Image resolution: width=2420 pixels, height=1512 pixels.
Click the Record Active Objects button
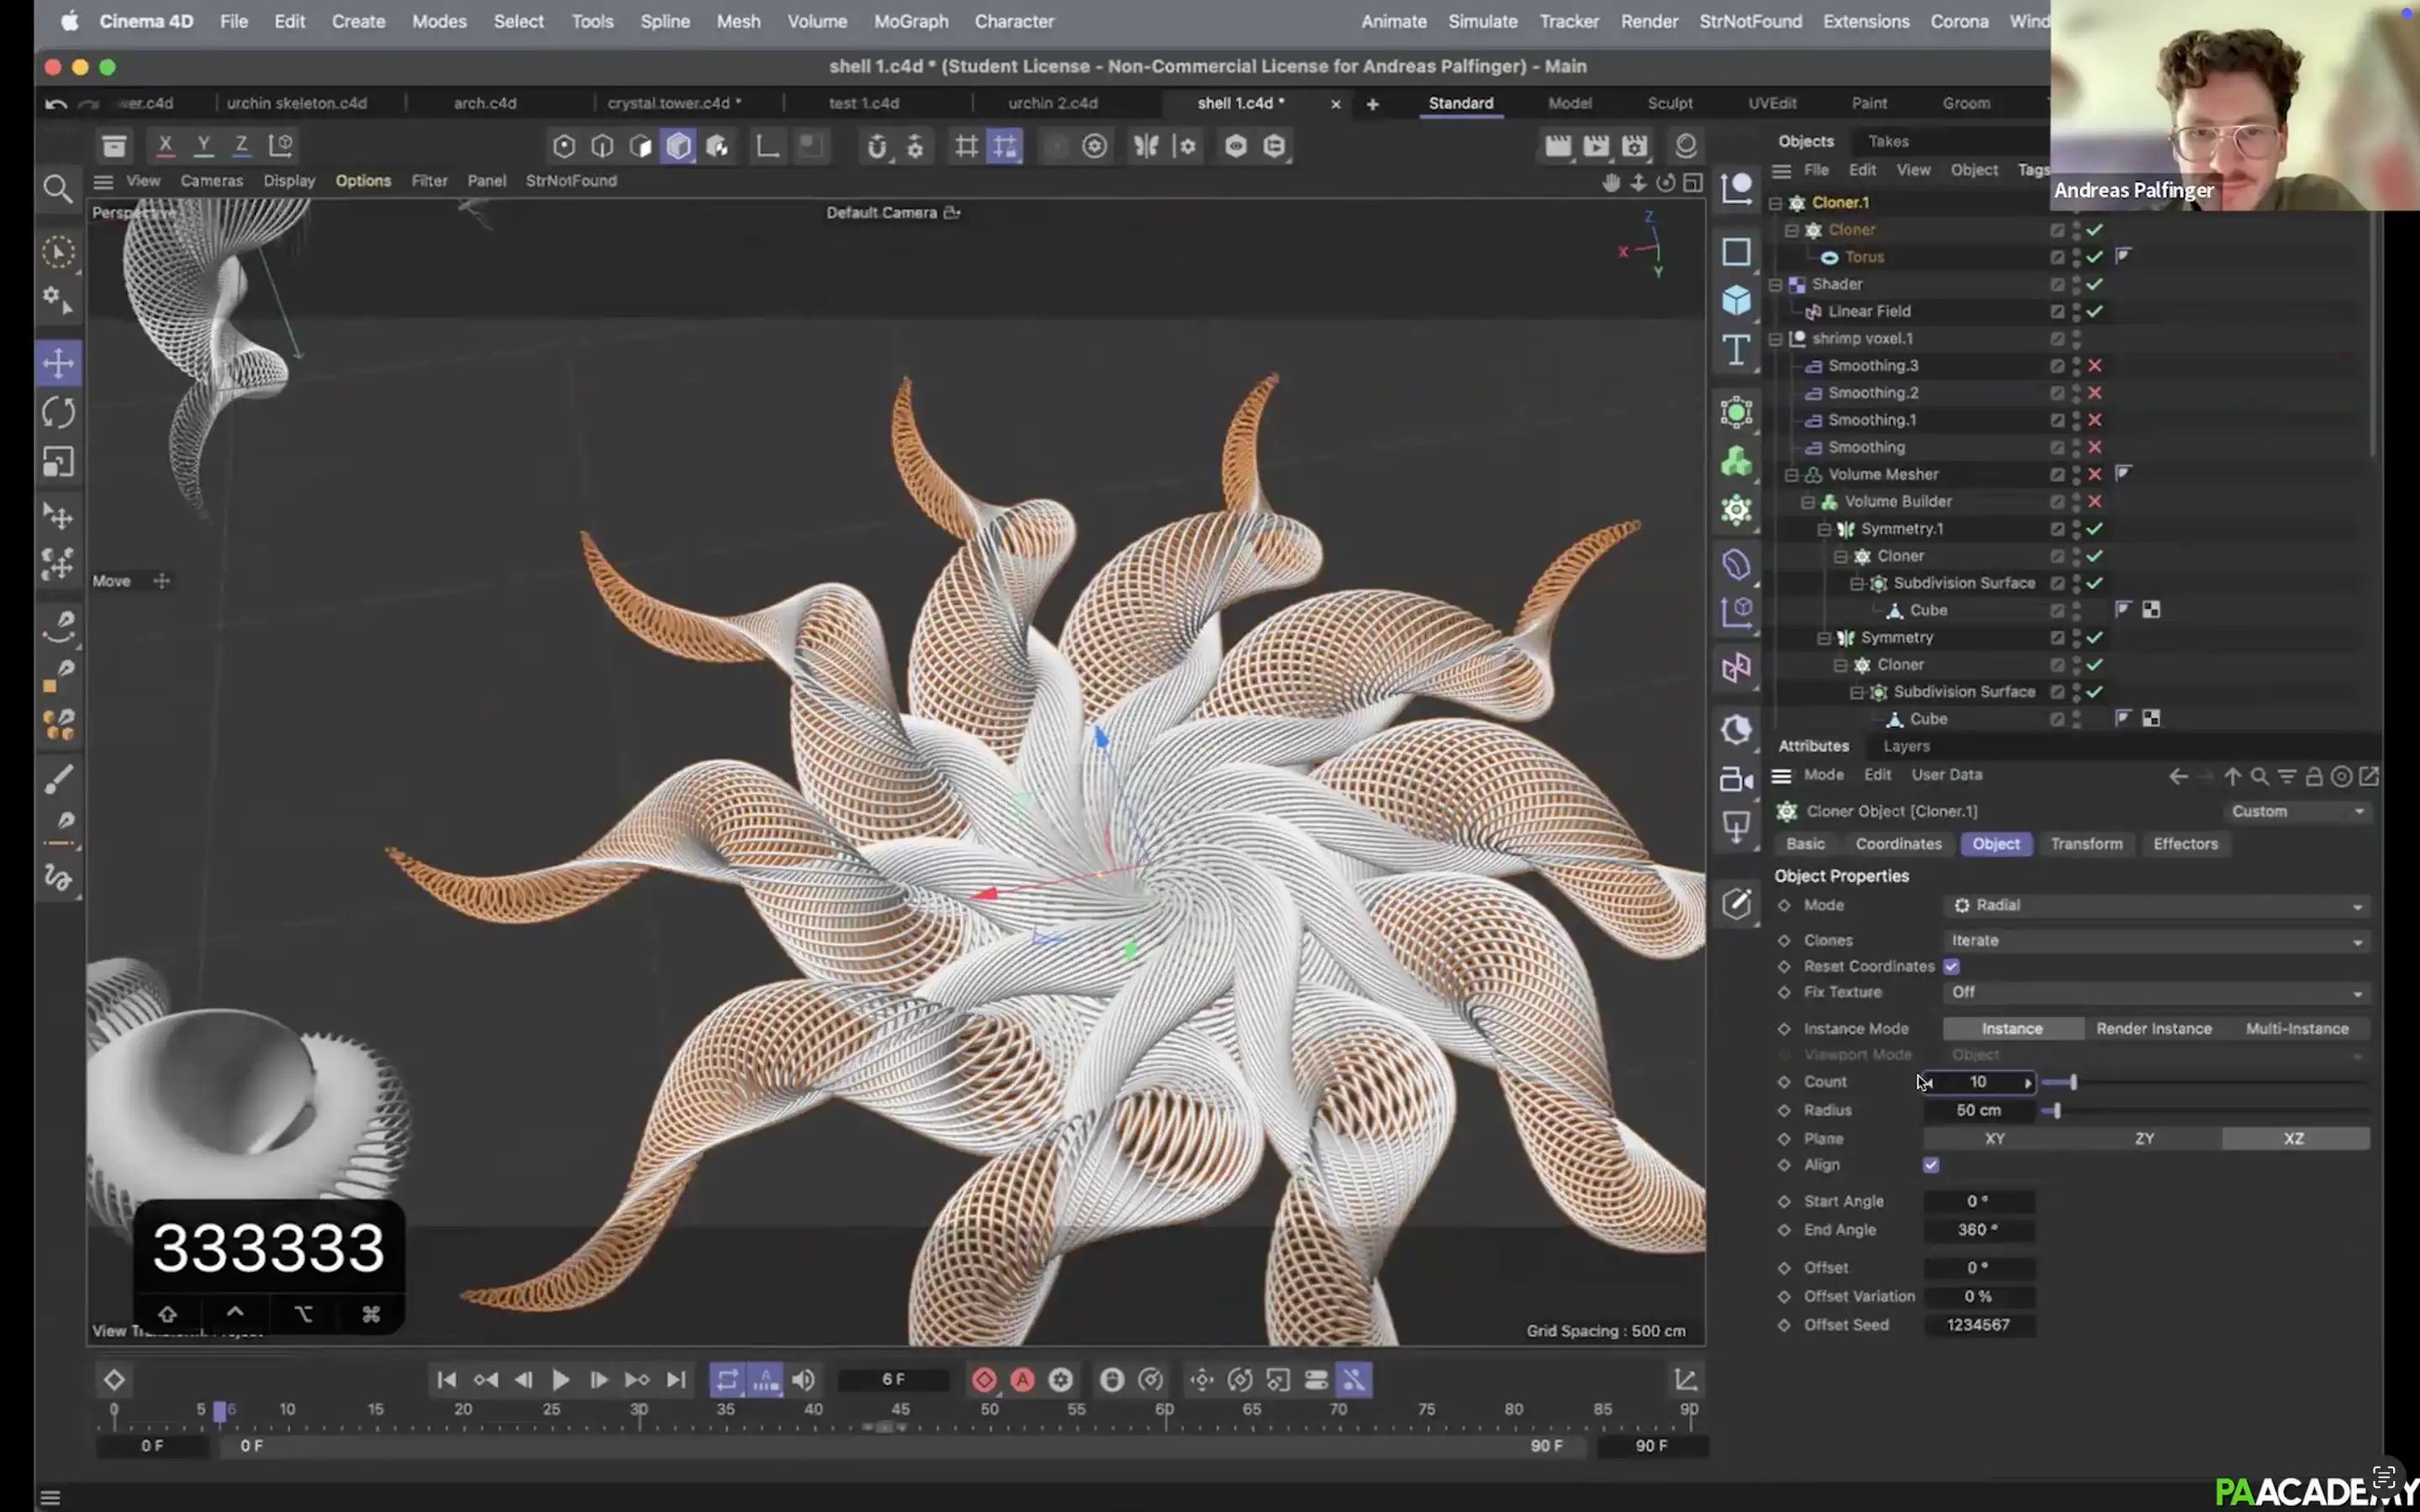(984, 1380)
